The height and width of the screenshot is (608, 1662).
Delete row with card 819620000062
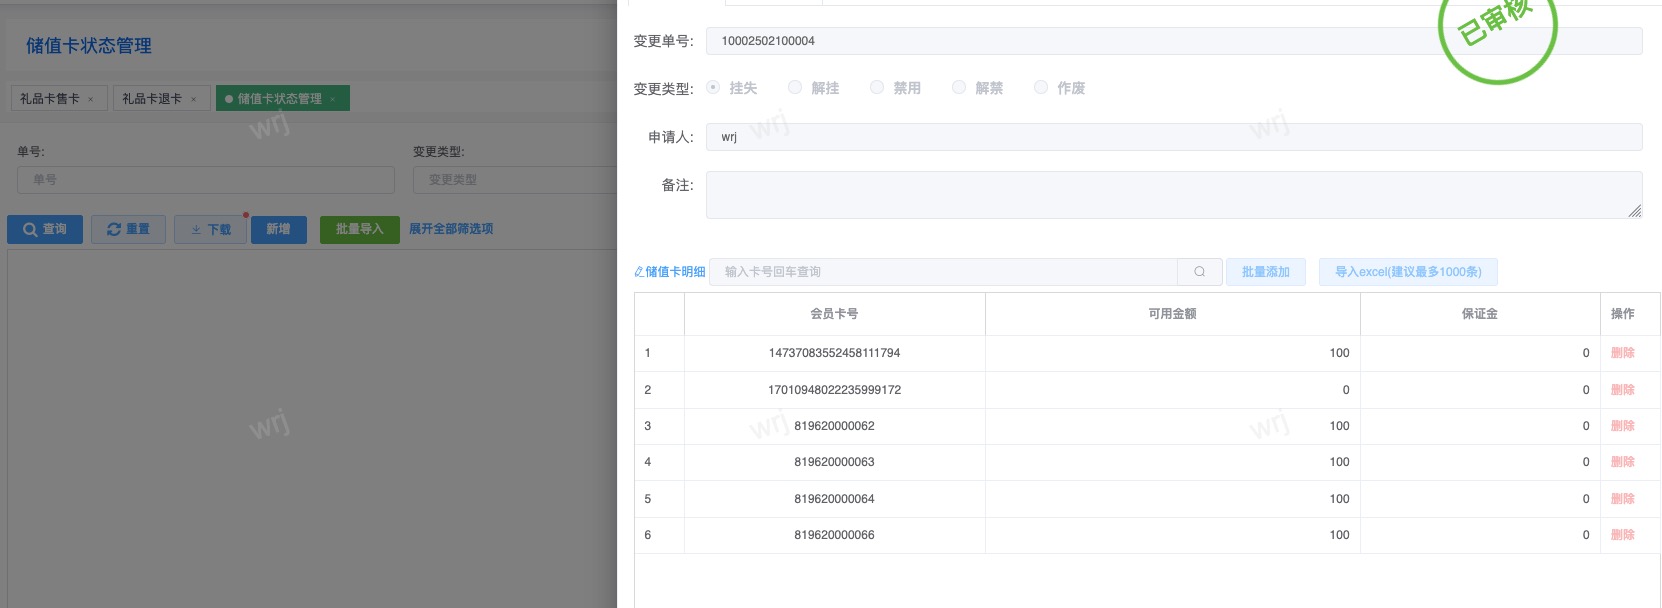coord(1622,426)
